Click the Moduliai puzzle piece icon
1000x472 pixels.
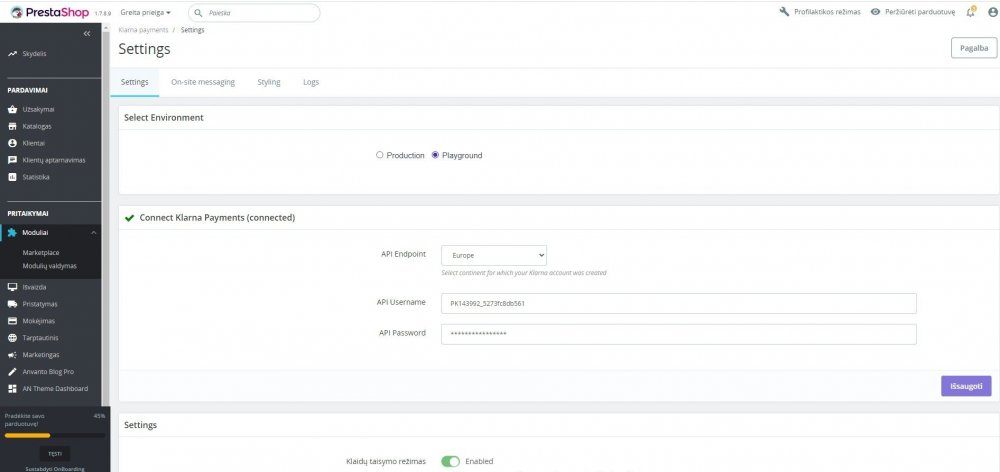pos(12,233)
